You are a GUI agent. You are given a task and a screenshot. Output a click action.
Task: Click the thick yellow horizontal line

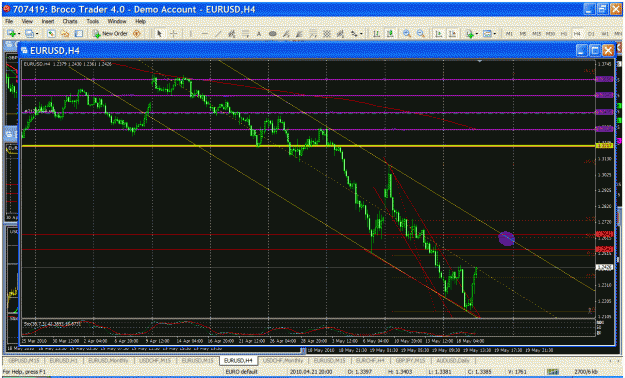coord(308,146)
